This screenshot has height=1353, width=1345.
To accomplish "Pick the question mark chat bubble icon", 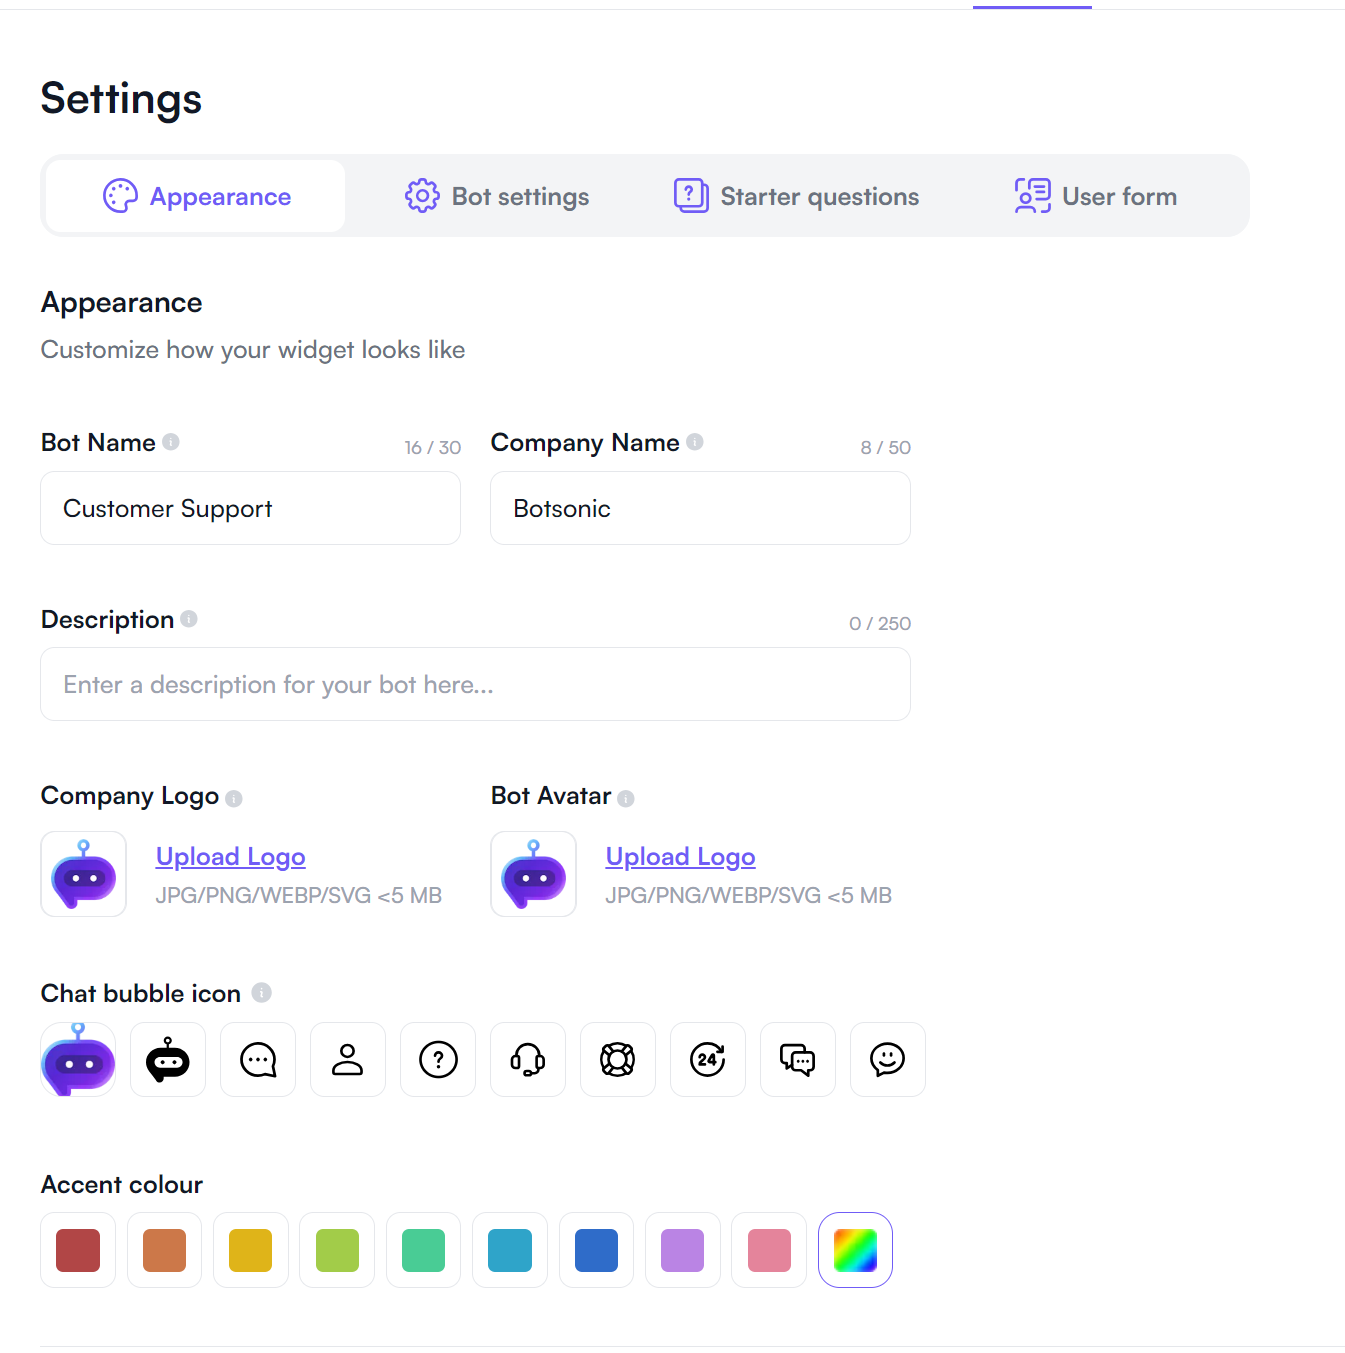I will tap(438, 1060).
